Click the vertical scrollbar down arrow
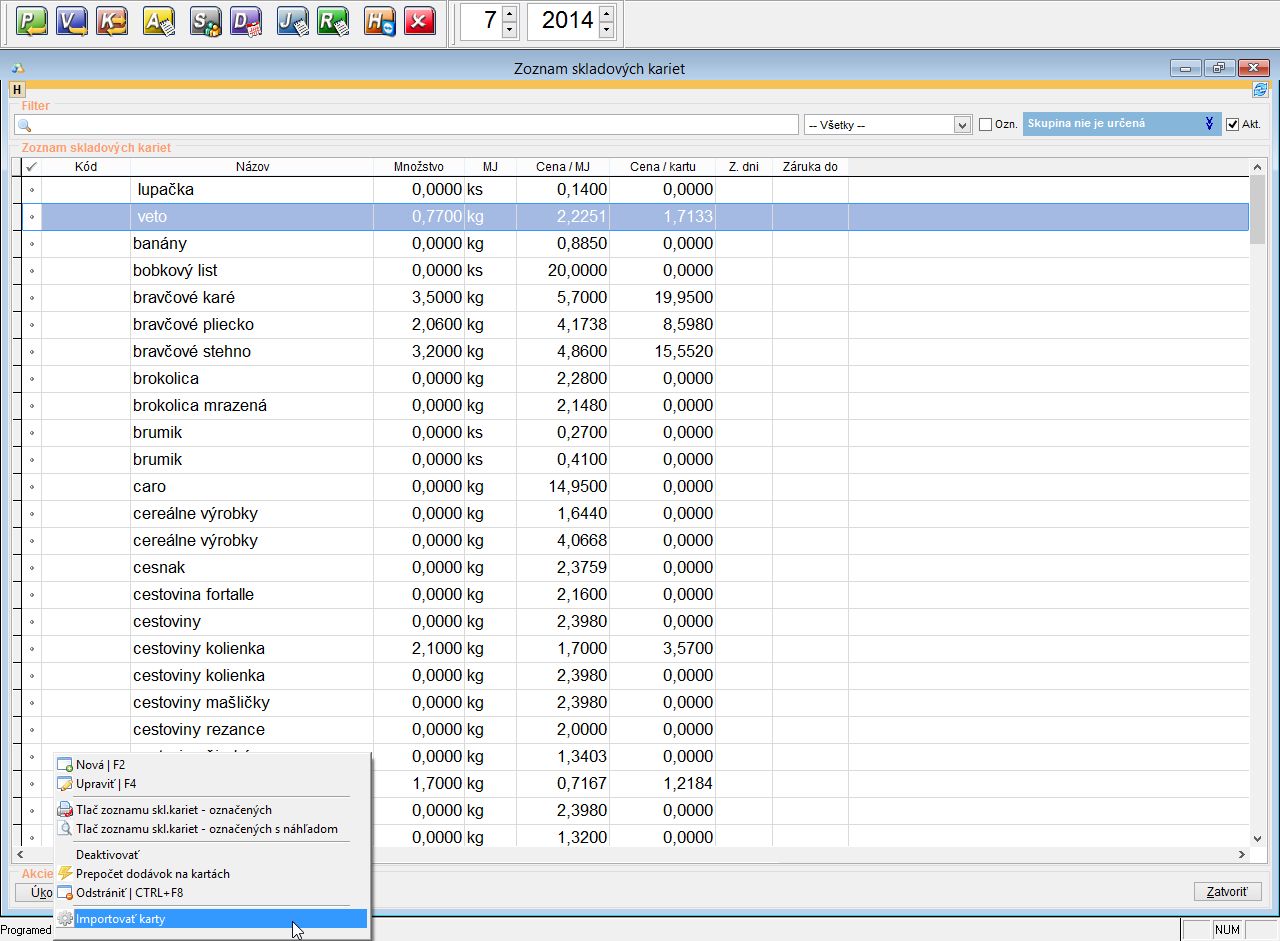Image resolution: width=1280 pixels, height=941 pixels. pyautogui.click(x=1258, y=838)
